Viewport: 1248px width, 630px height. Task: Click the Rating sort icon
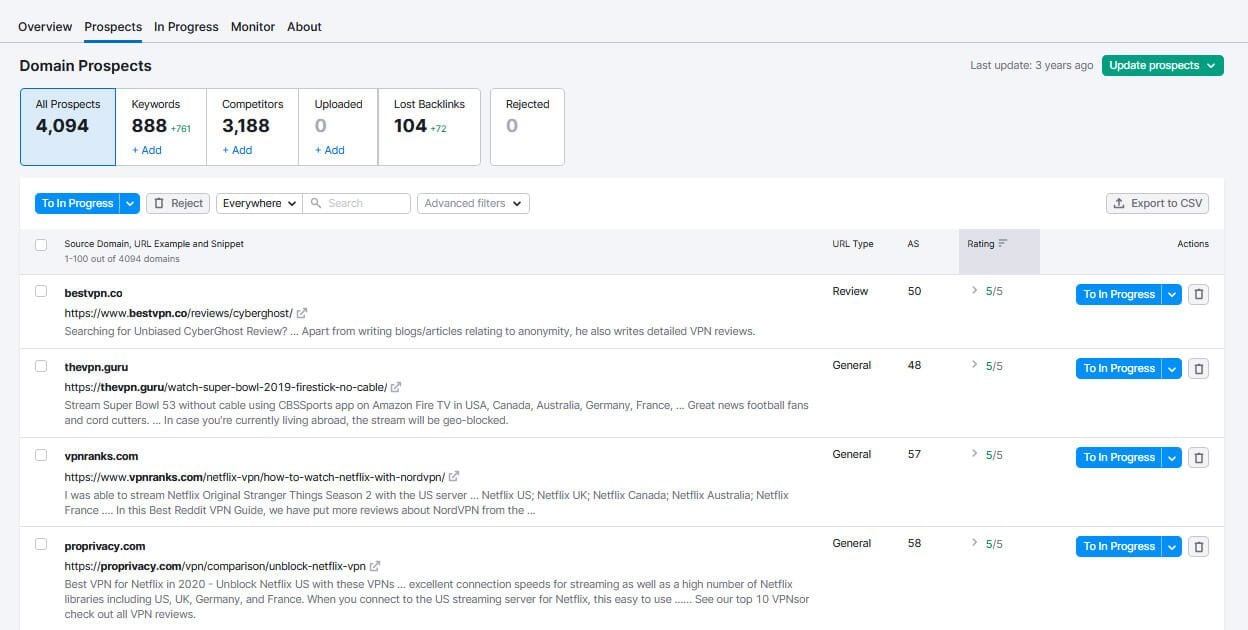[x=1003, y=243]
